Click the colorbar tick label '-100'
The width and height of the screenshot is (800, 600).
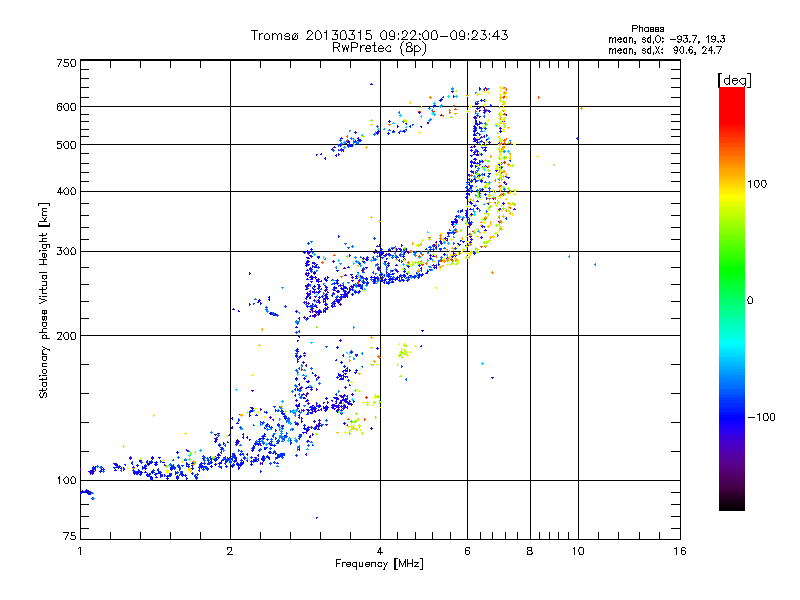pyautogui.click(x=761, y=417)
